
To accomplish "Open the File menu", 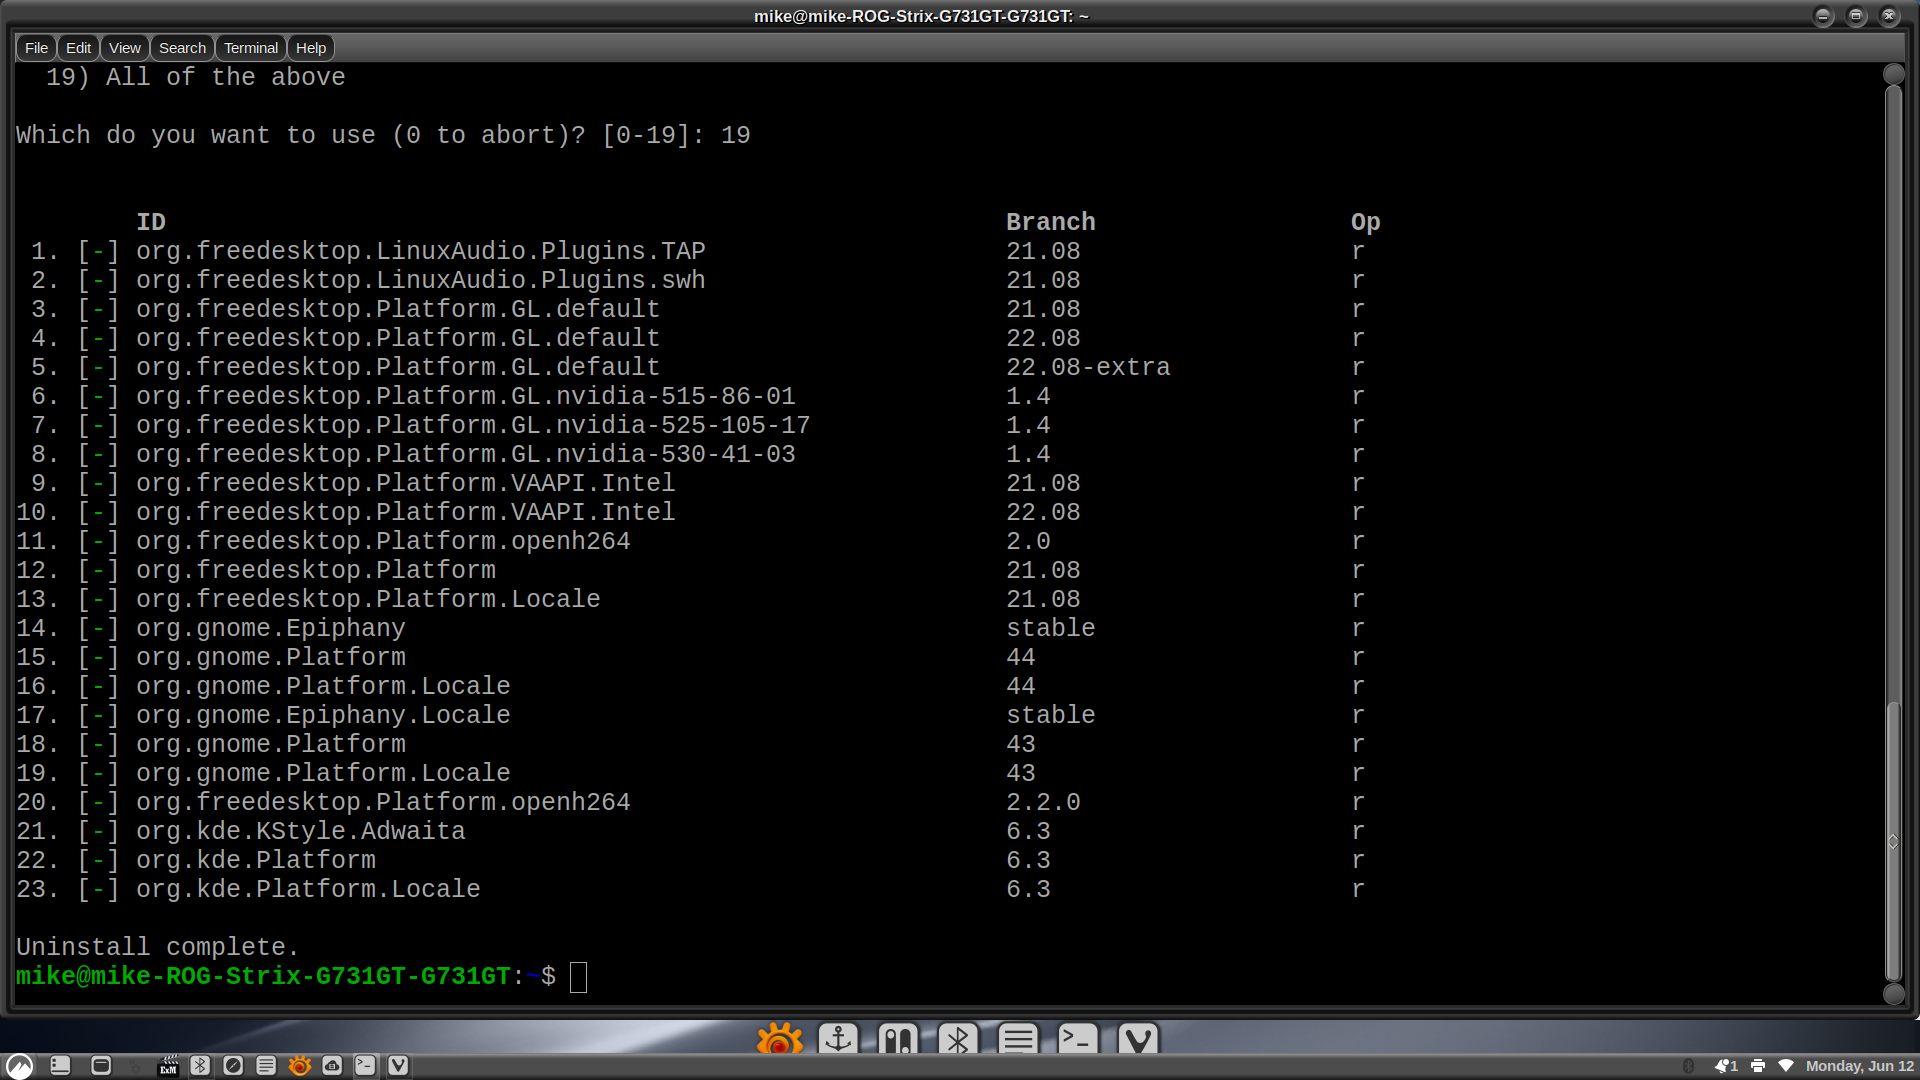I will tap(36, 48).
